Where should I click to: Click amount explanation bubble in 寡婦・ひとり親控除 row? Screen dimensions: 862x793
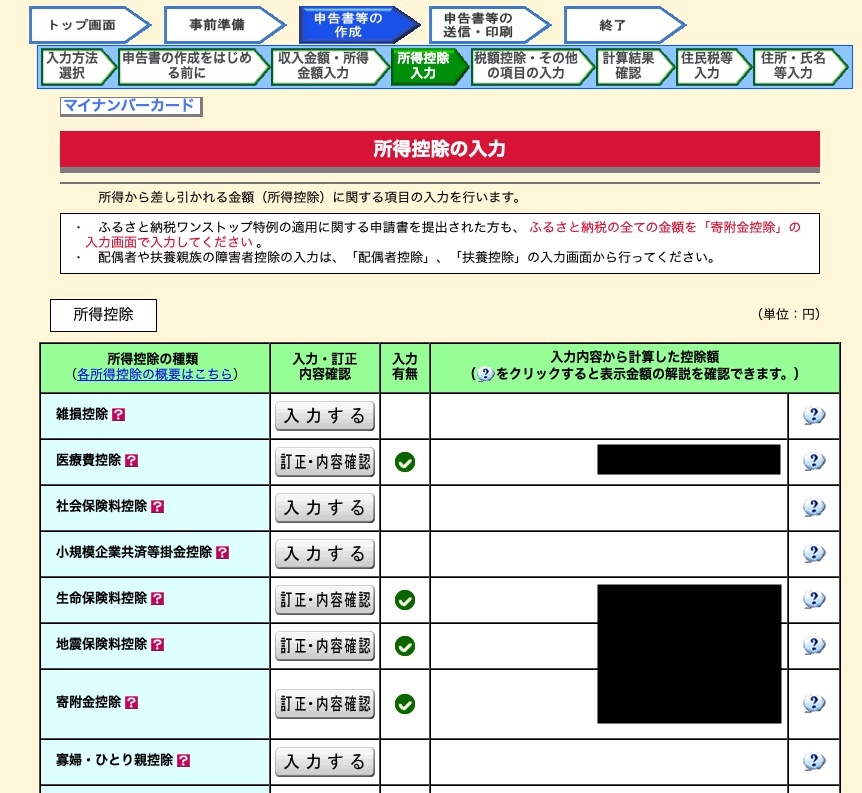[814, 761]
